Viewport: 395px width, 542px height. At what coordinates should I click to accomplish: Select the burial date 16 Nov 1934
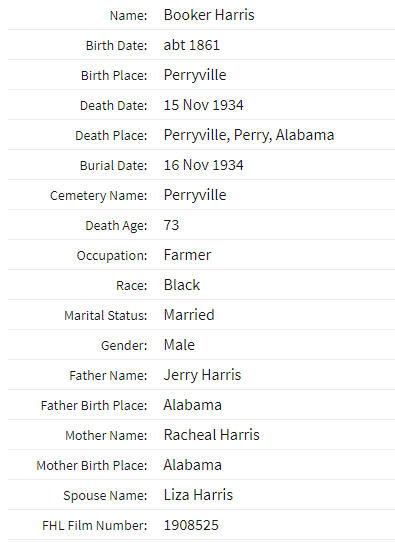(204, 165)
